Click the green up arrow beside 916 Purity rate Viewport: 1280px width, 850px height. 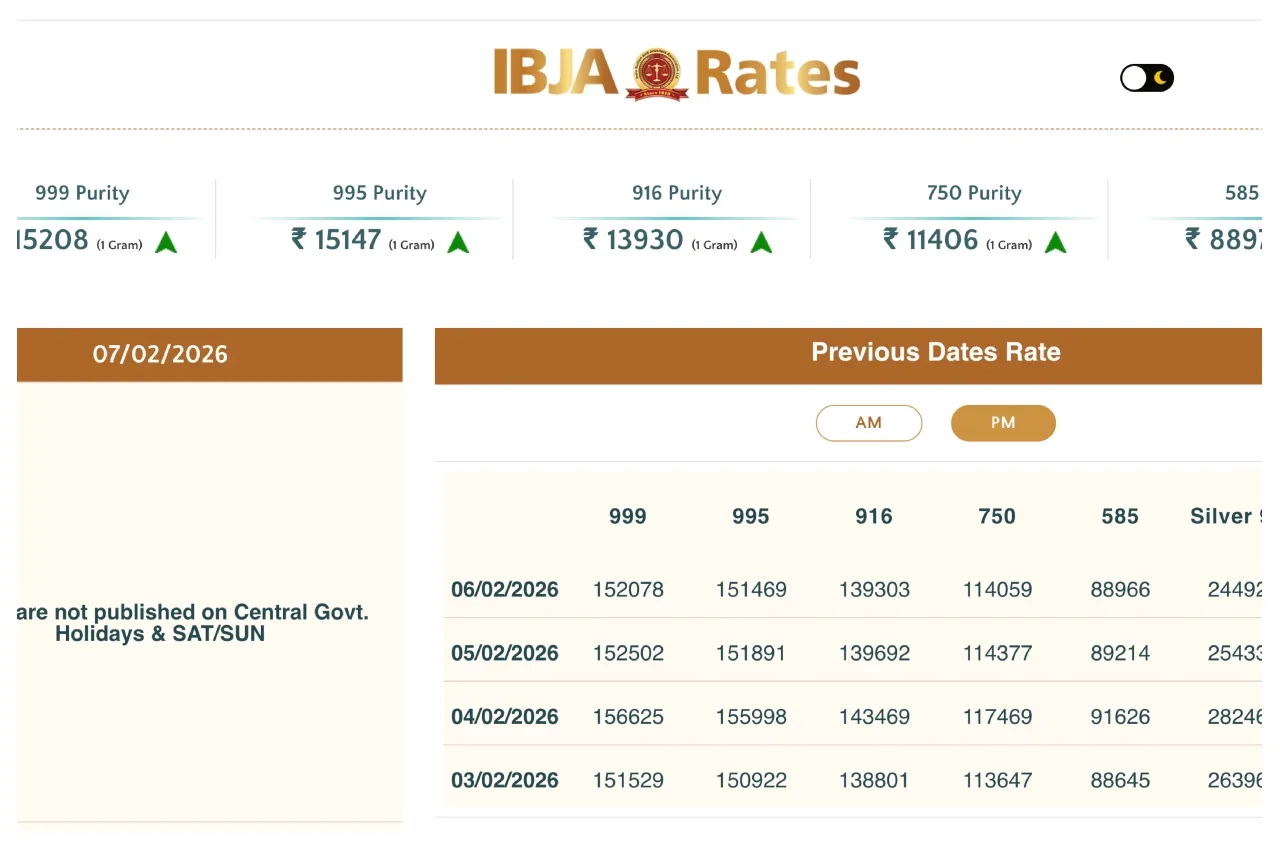pos(761,240)
